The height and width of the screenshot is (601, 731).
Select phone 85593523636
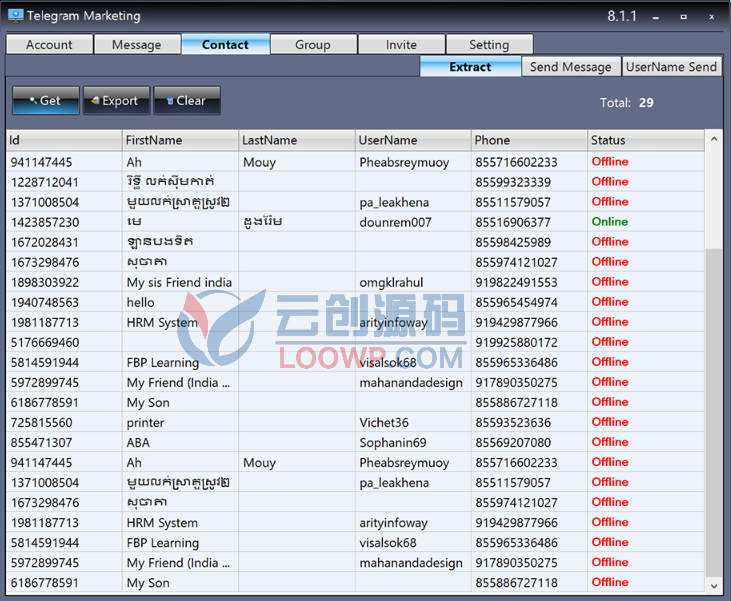click(x=513, y=423)
